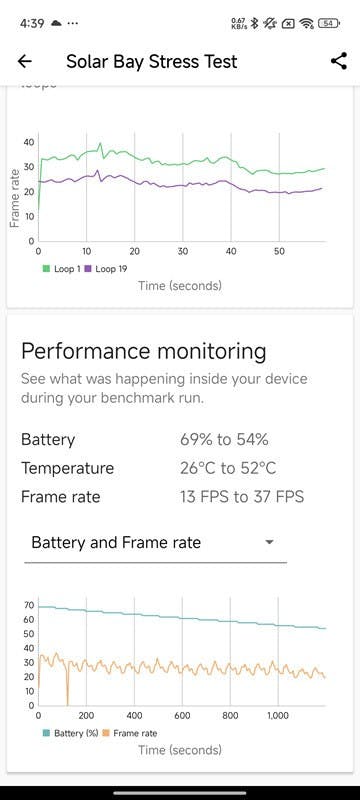
Task: Tap the muted bell status icon
Action: [271, 23]
